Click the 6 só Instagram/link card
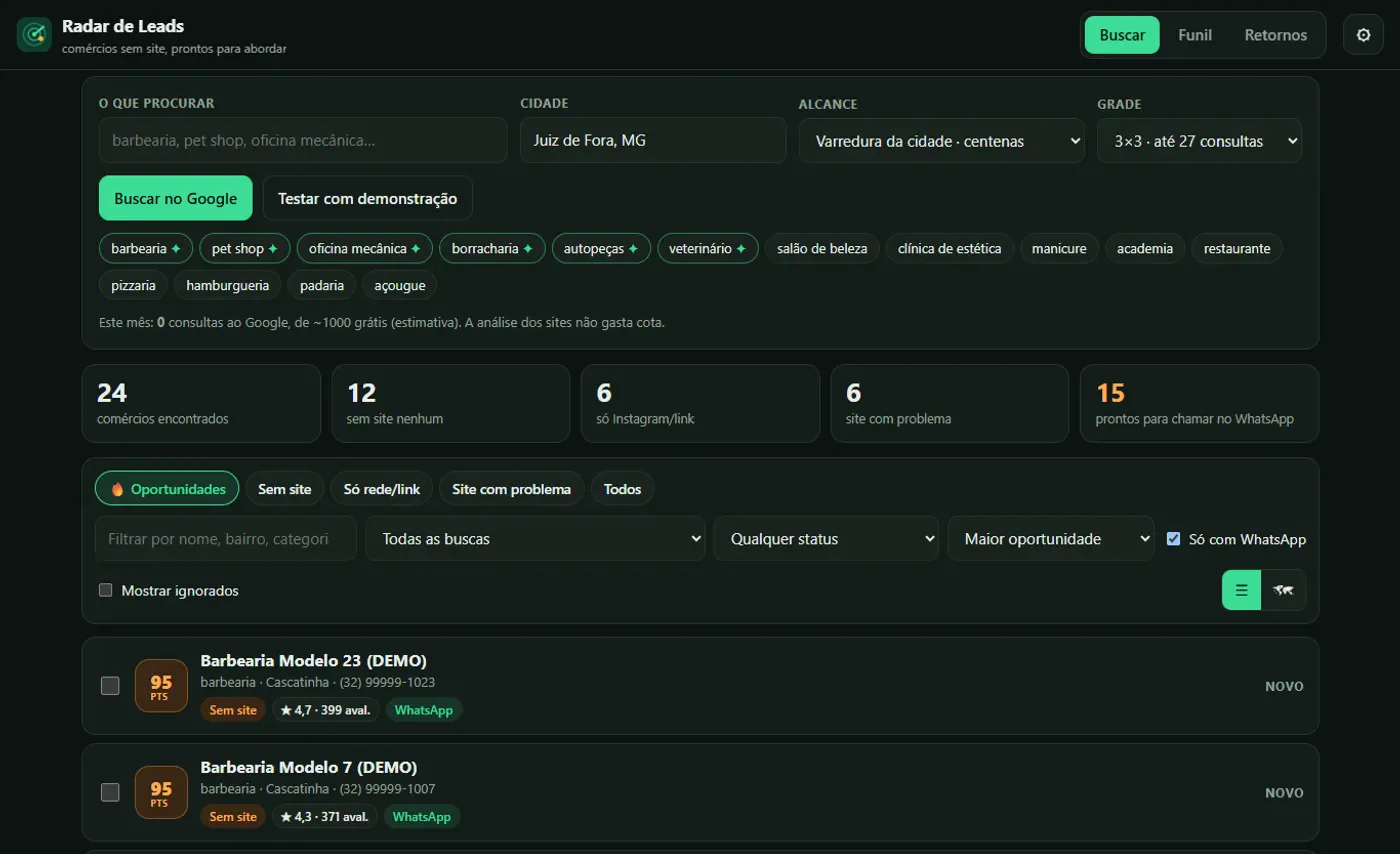Viewport: 1400px width, 854px height. pos(700,403)
